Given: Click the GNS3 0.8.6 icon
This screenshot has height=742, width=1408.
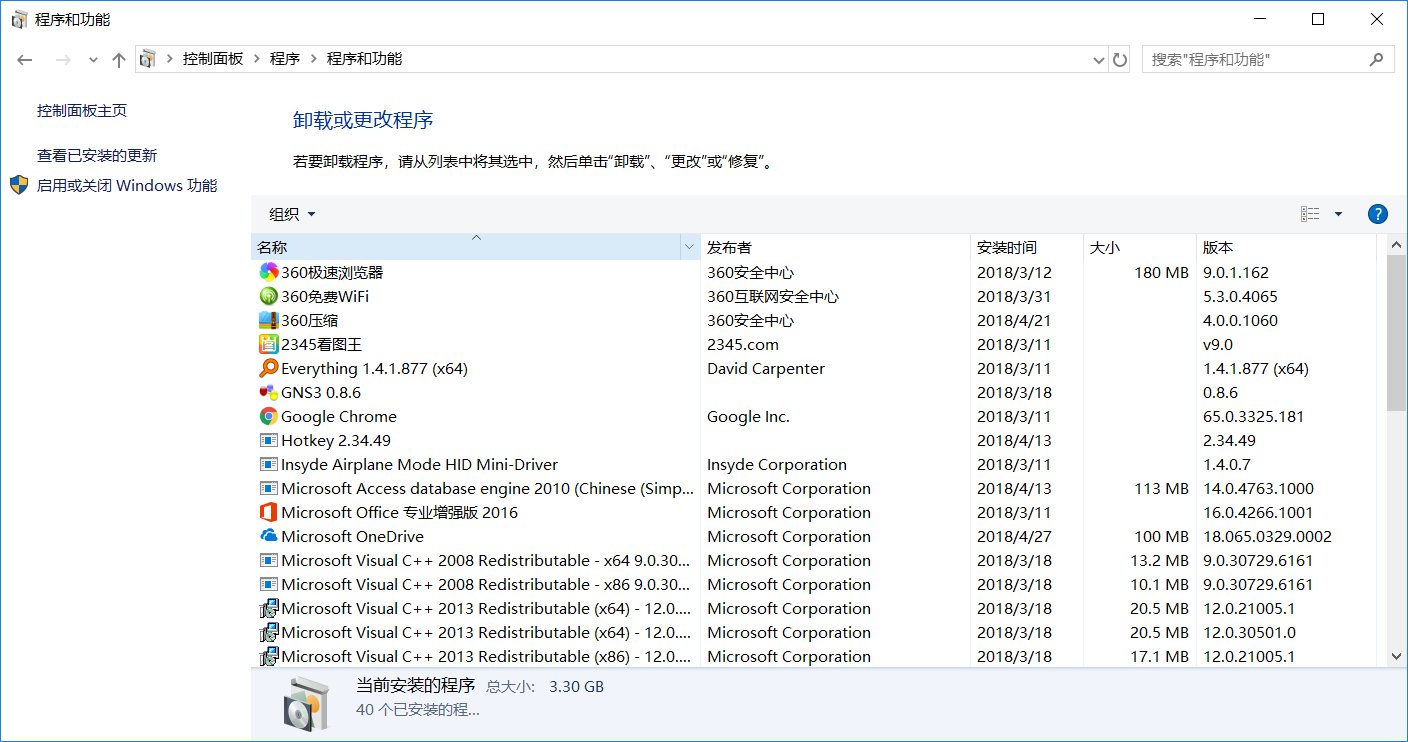Looking at the screenshot, I should 268,392.
